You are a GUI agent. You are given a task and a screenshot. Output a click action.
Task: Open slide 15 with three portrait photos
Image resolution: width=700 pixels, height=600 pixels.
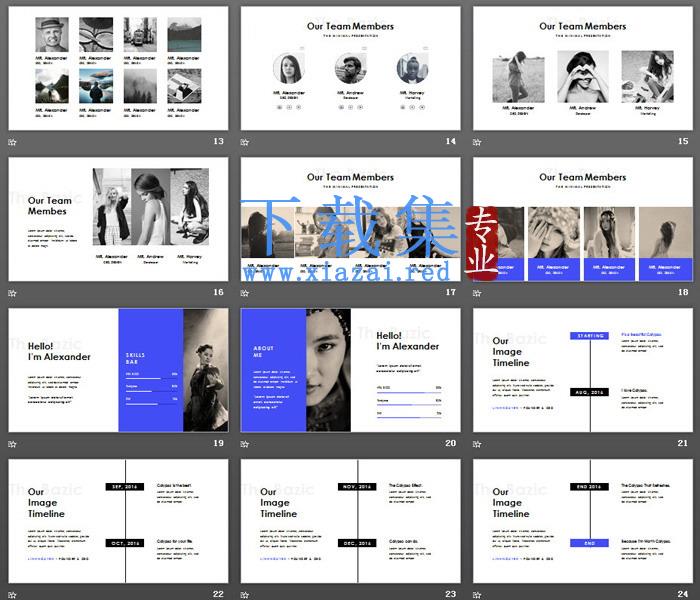click(x=583, y=68)
